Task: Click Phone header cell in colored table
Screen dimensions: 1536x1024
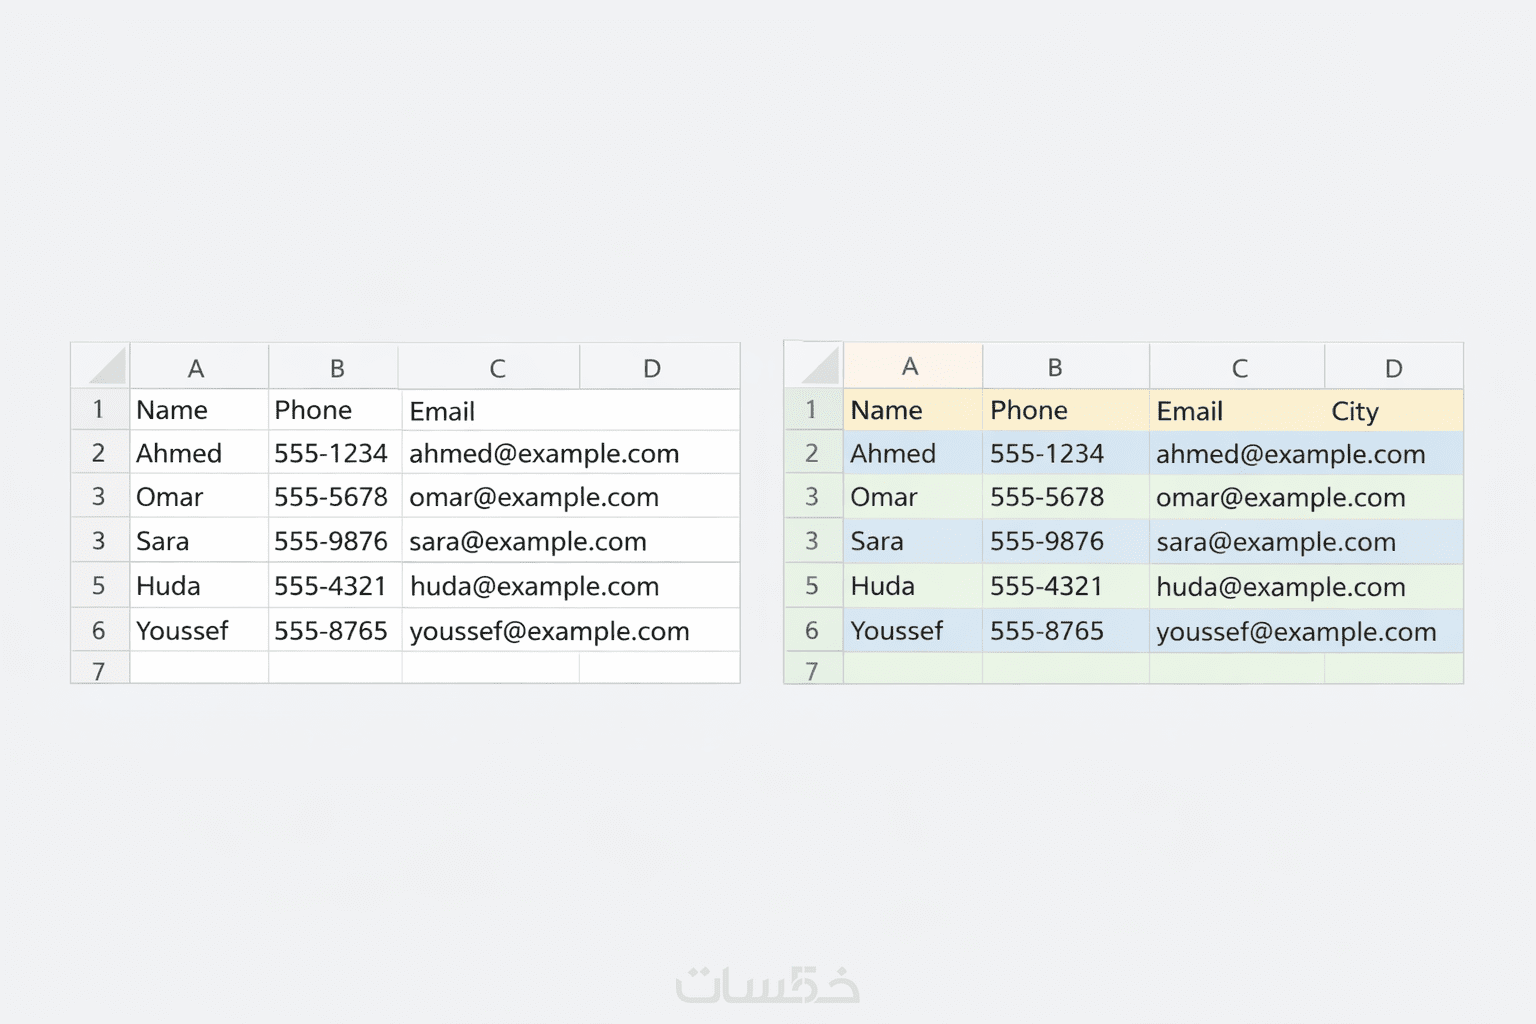Action: 1029,410
